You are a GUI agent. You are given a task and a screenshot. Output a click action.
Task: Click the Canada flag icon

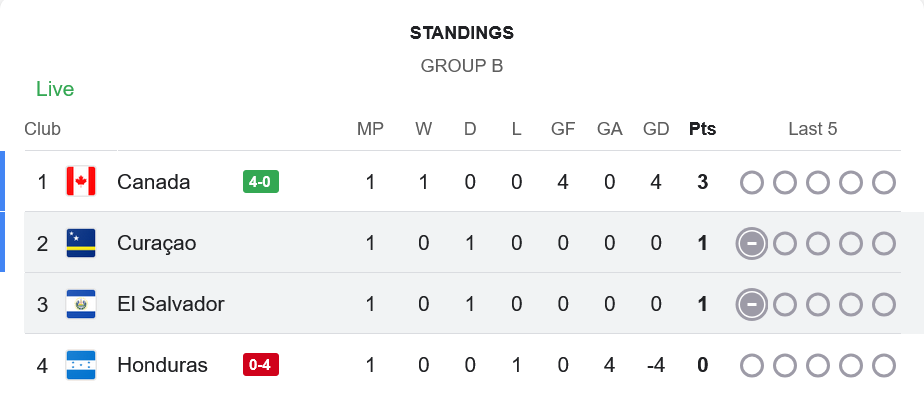(80, 182)
